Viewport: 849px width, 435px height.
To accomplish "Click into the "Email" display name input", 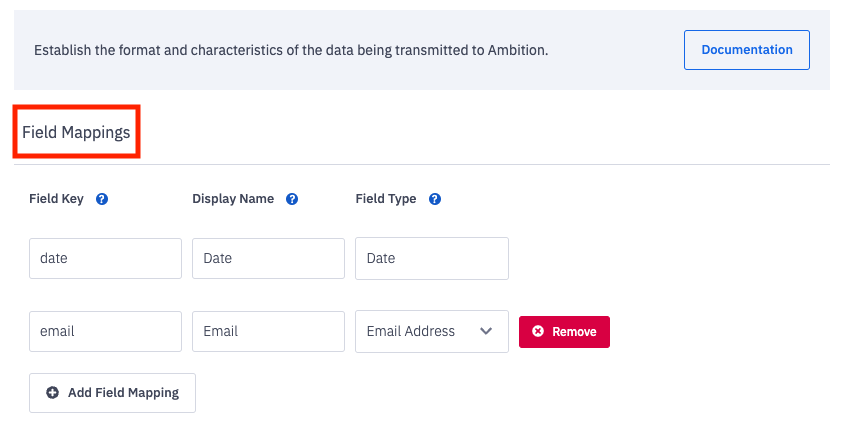I will click(x=268, y=332).
